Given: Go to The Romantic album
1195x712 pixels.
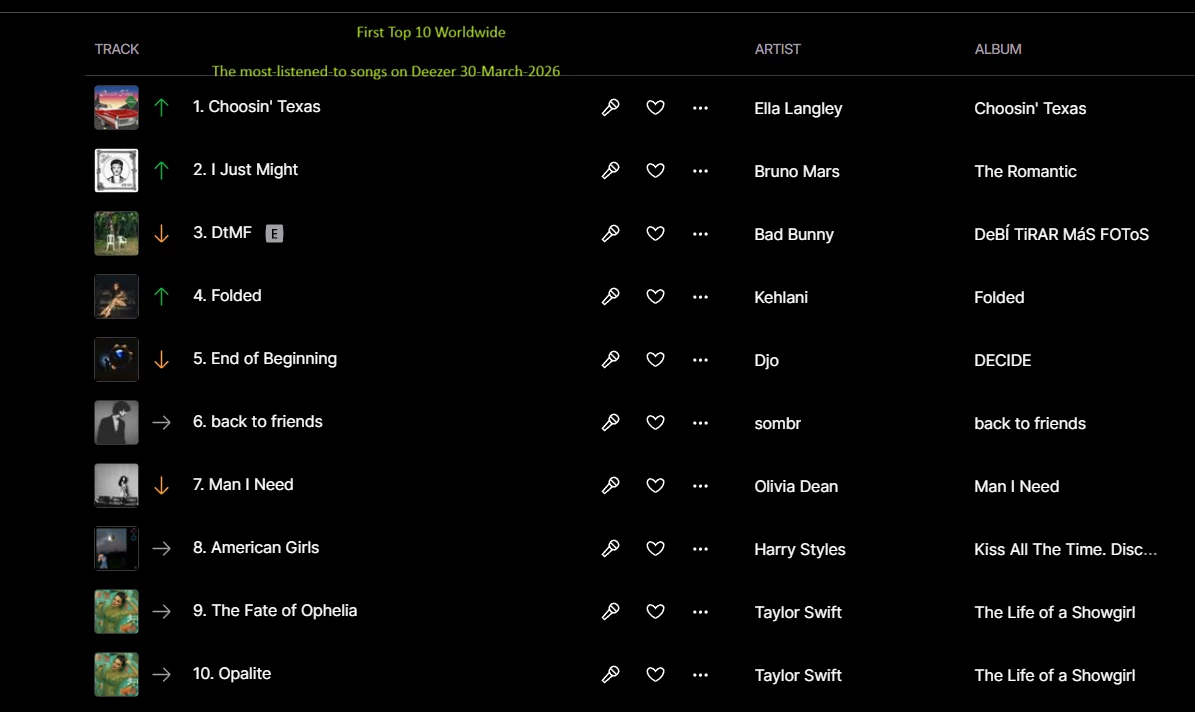Looking at the screenshot, I should click(1025, 172).
